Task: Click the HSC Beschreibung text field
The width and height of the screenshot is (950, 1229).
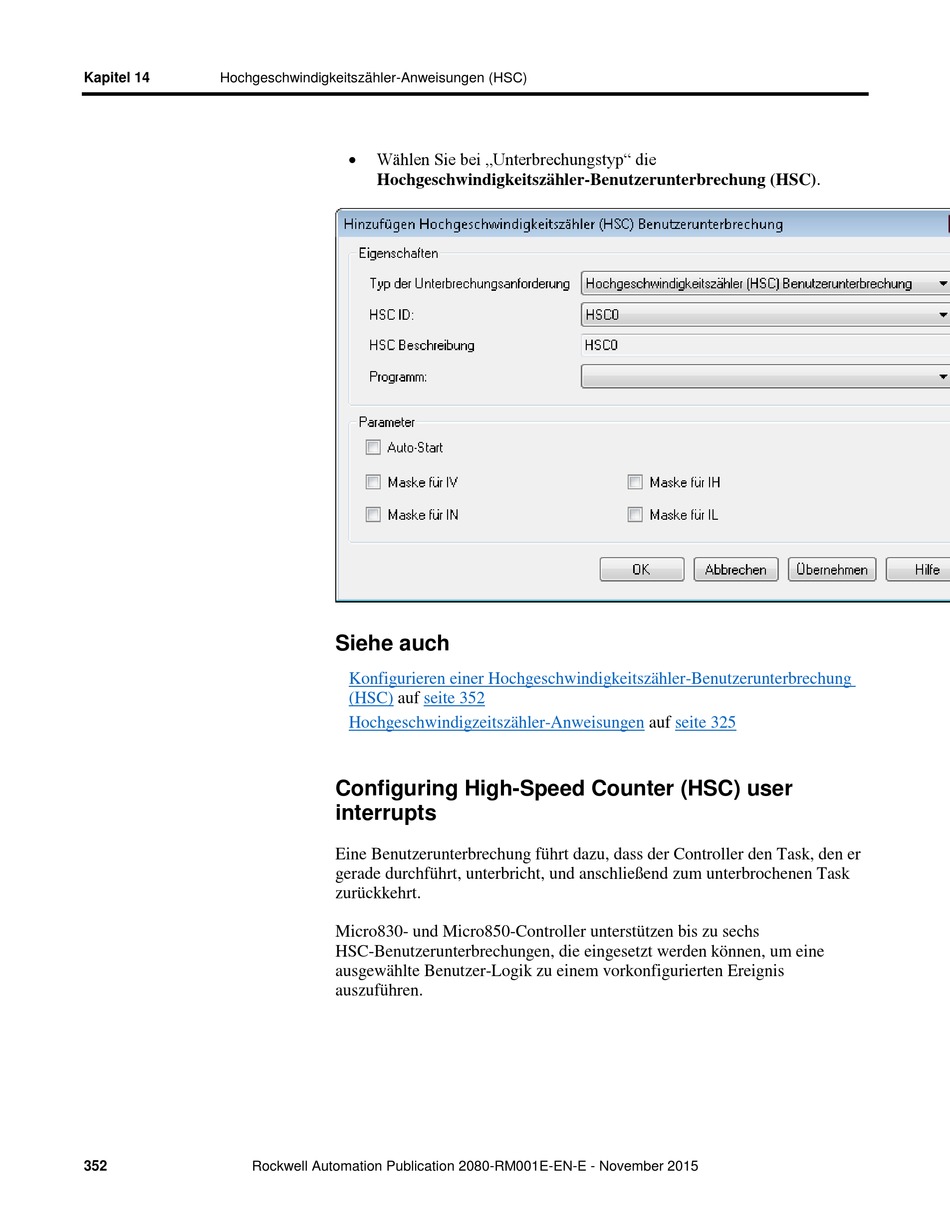Action: [765, 346]
